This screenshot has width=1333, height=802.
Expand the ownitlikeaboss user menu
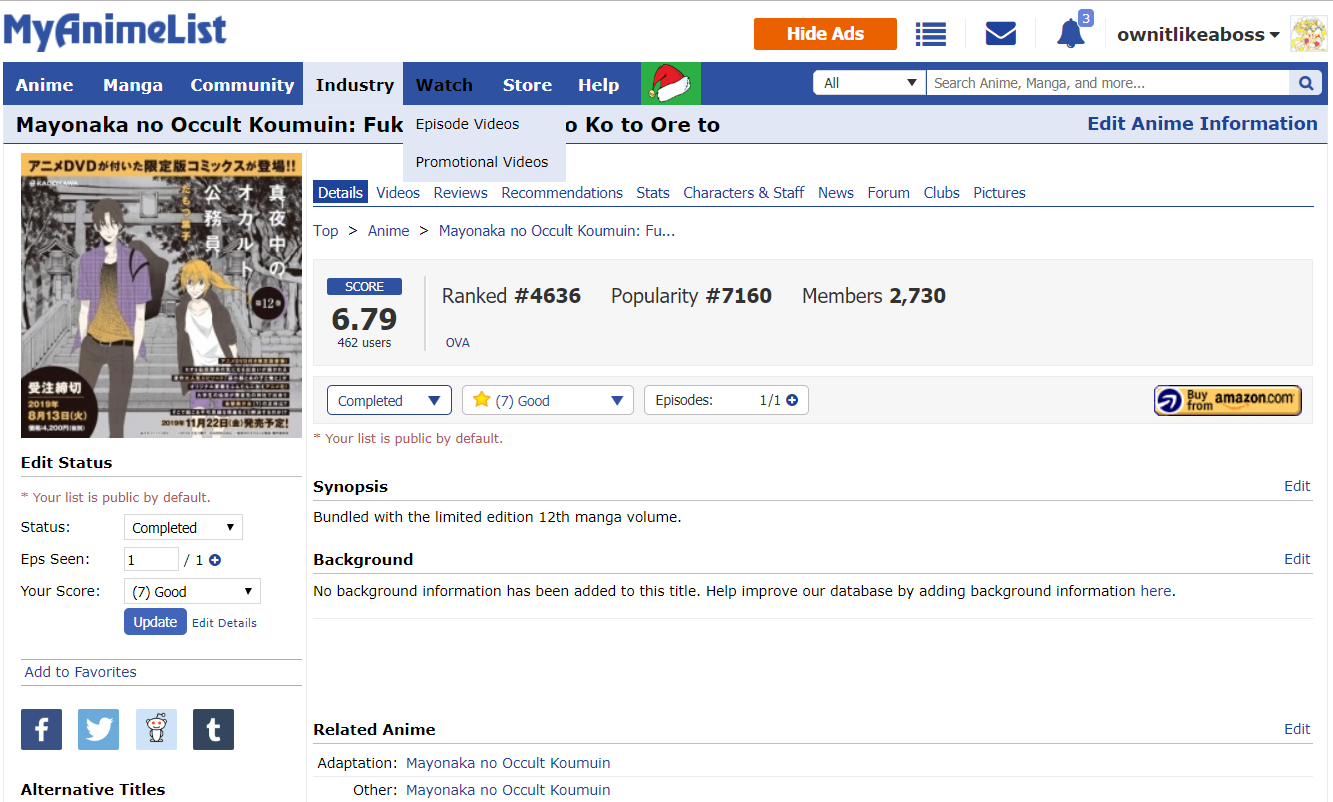point(1197,35)
